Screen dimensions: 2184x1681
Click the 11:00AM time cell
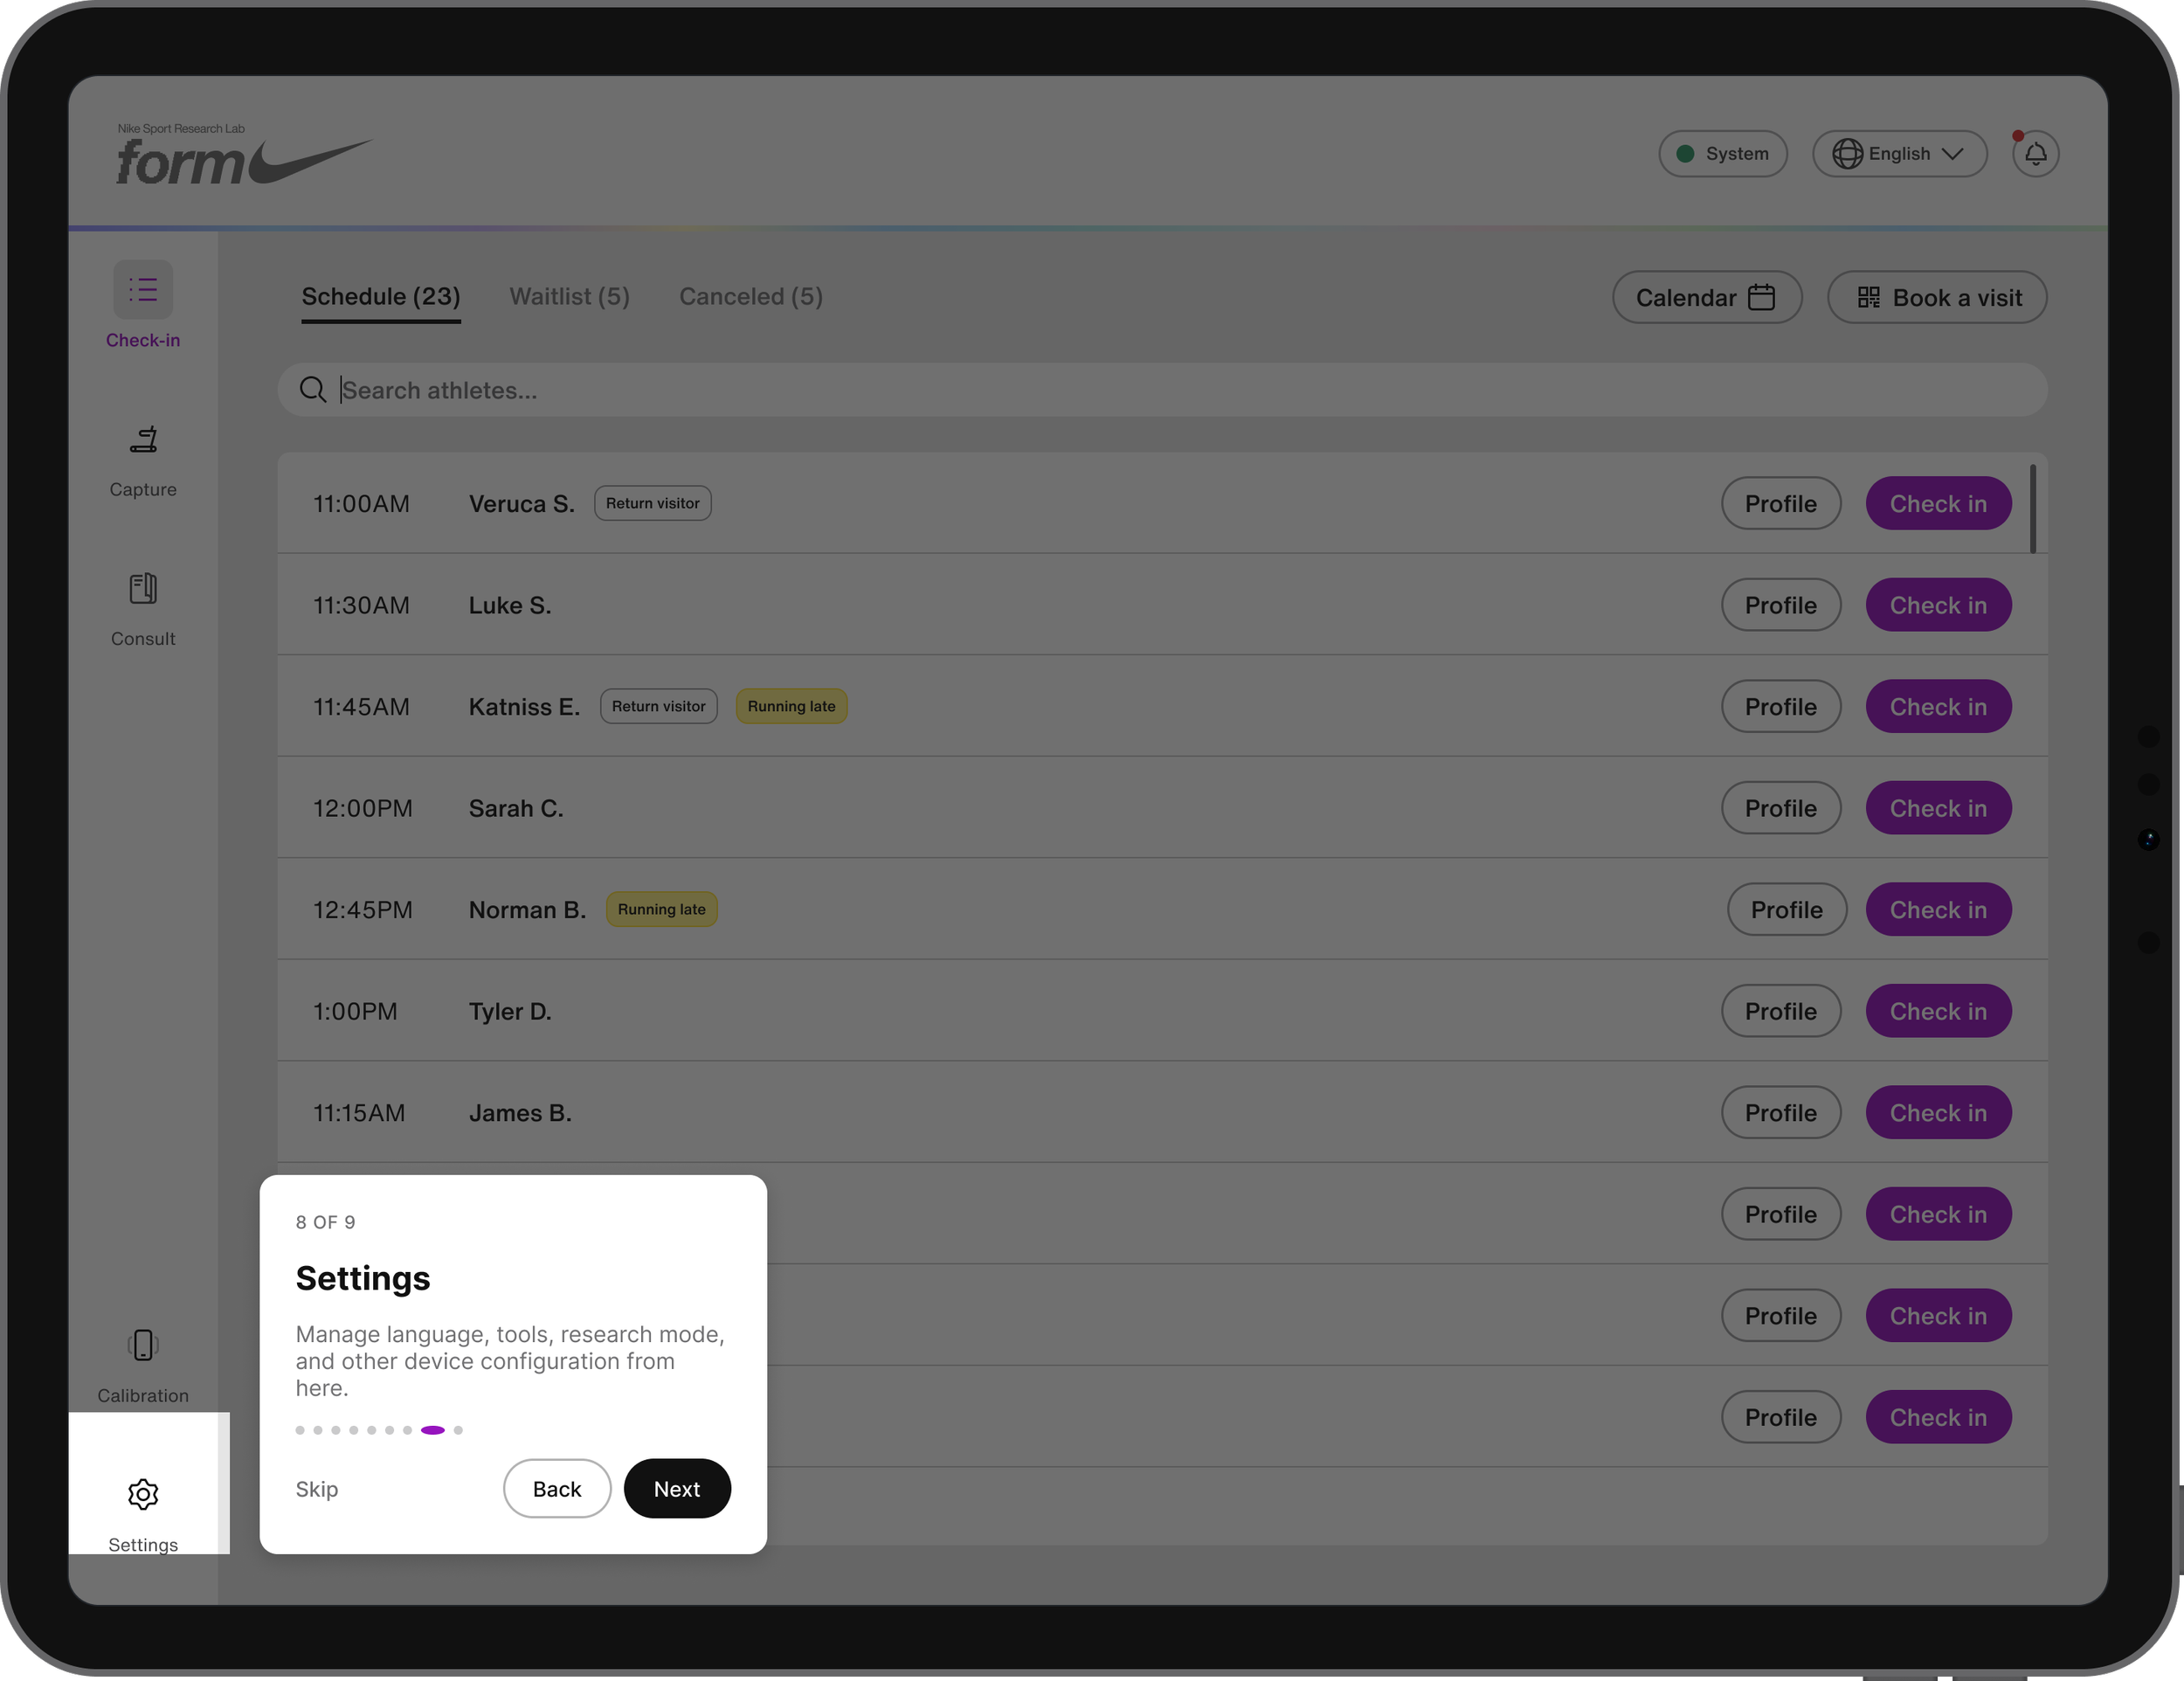pyautogui.click(x=361, y=504)
